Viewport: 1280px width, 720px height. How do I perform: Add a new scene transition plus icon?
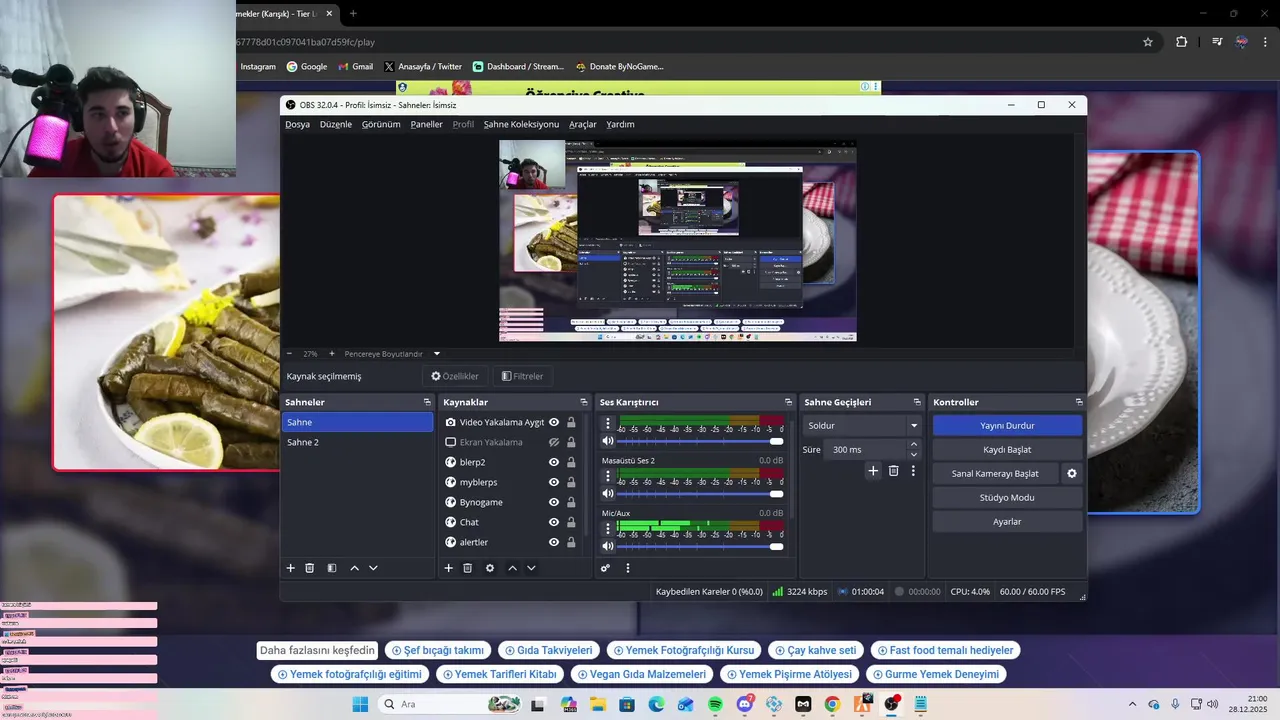tap(873, 471)
